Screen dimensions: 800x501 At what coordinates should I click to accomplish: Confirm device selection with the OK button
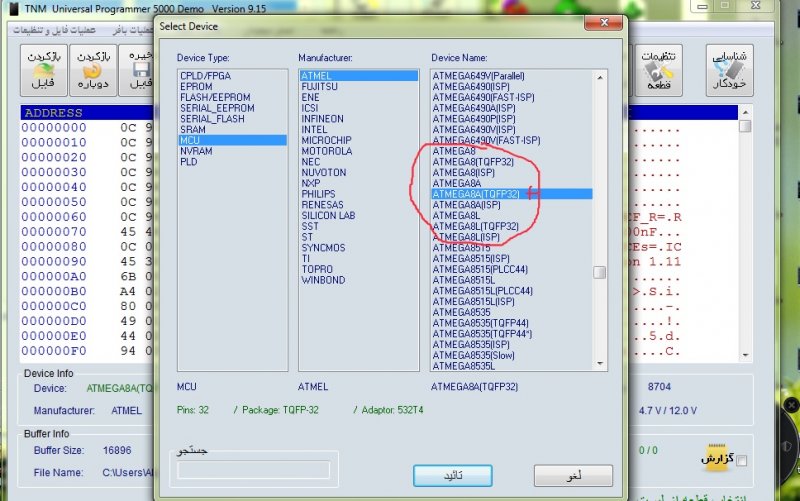point(453,475)
